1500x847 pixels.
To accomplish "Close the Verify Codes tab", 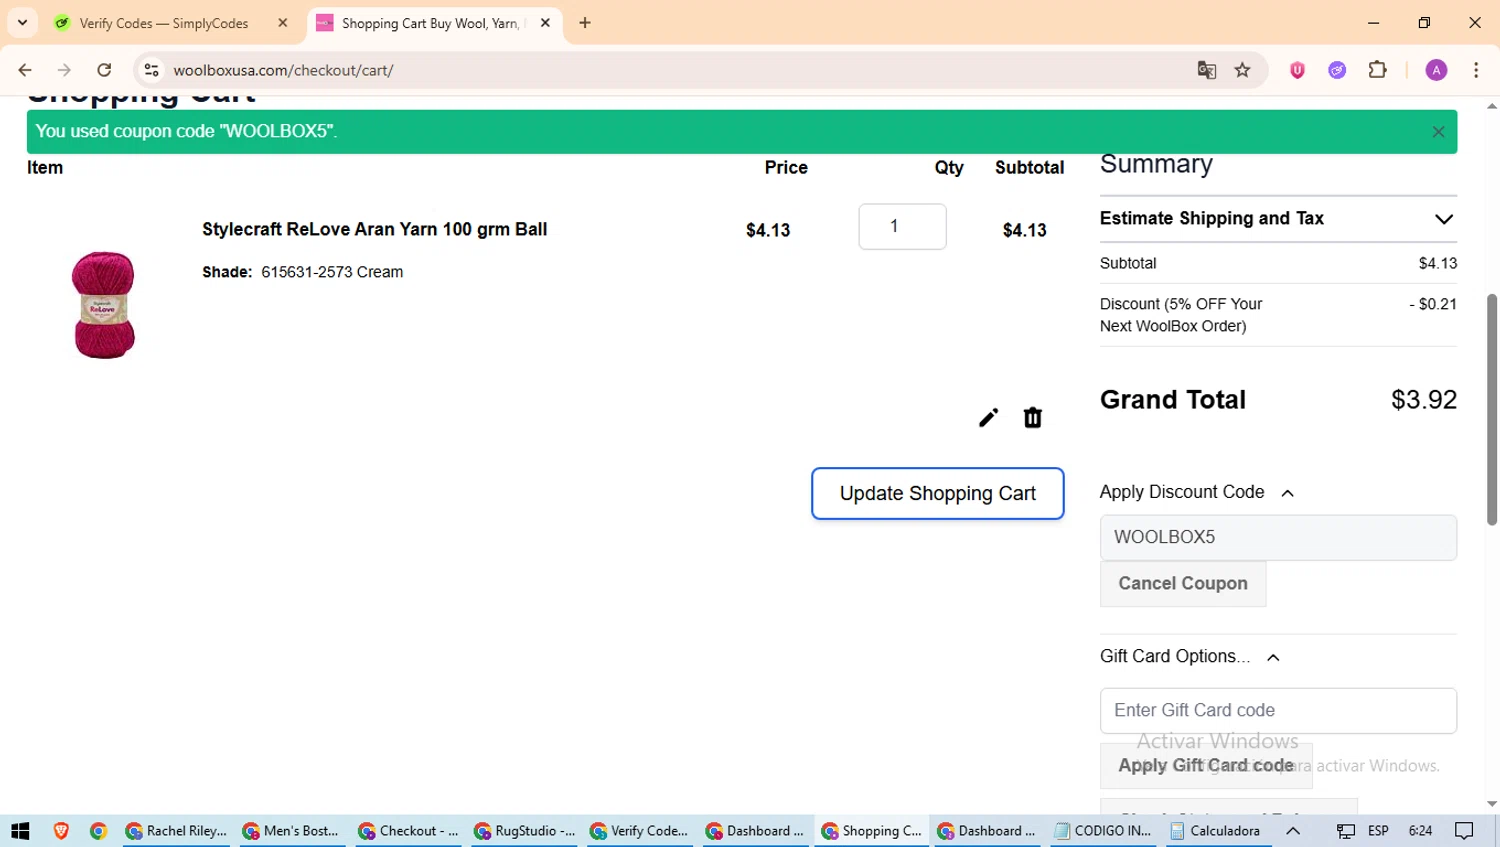I will tap(283, 23).
